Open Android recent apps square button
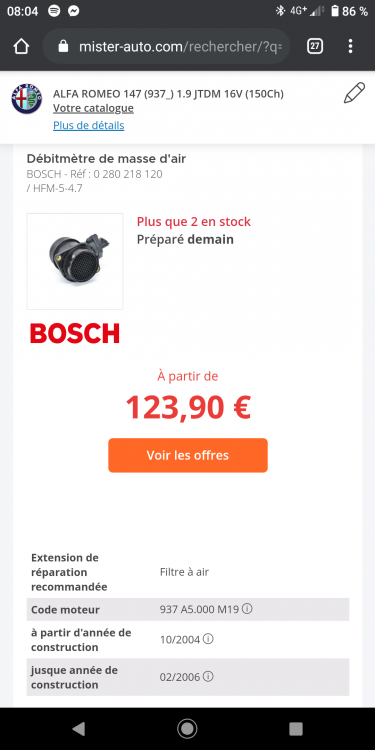375x750 pixels. coord(296,728)
